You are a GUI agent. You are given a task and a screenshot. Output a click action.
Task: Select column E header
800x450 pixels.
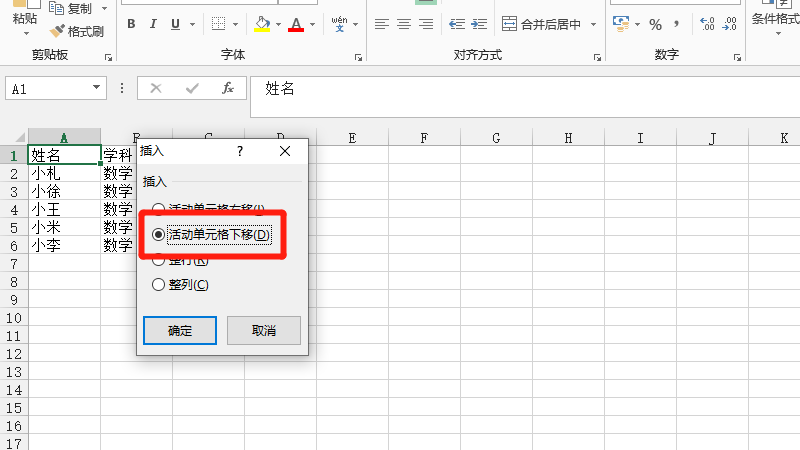click(x=352, y=138)
